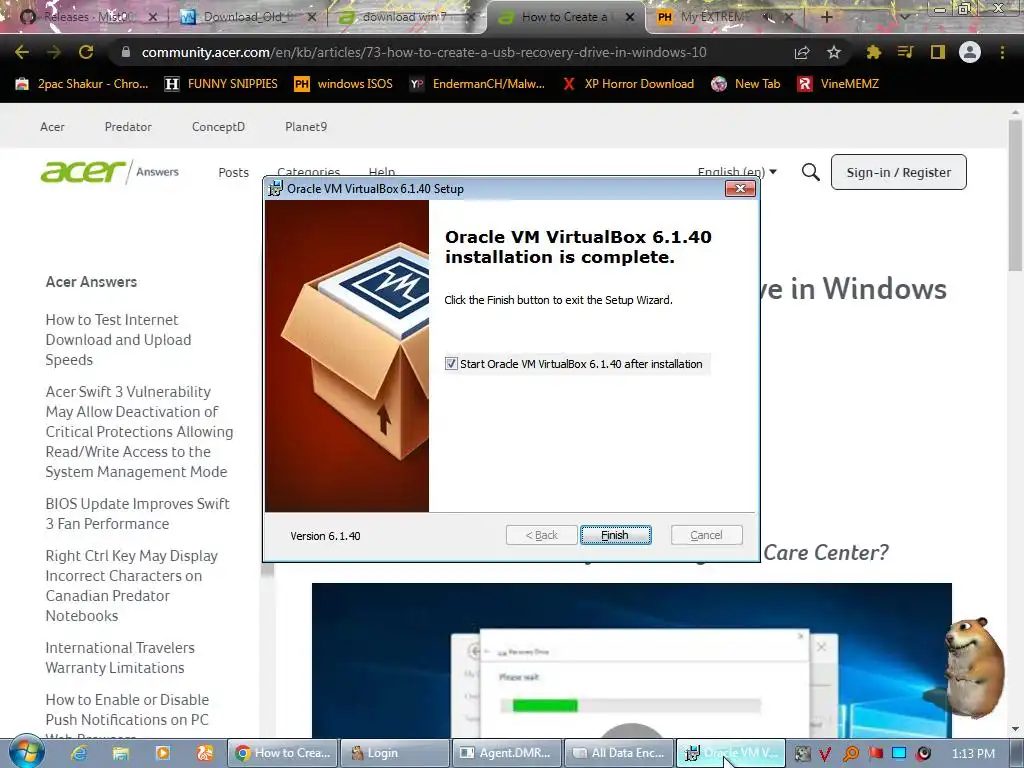Bookmark this page with the star icon

tap(834, 52)
